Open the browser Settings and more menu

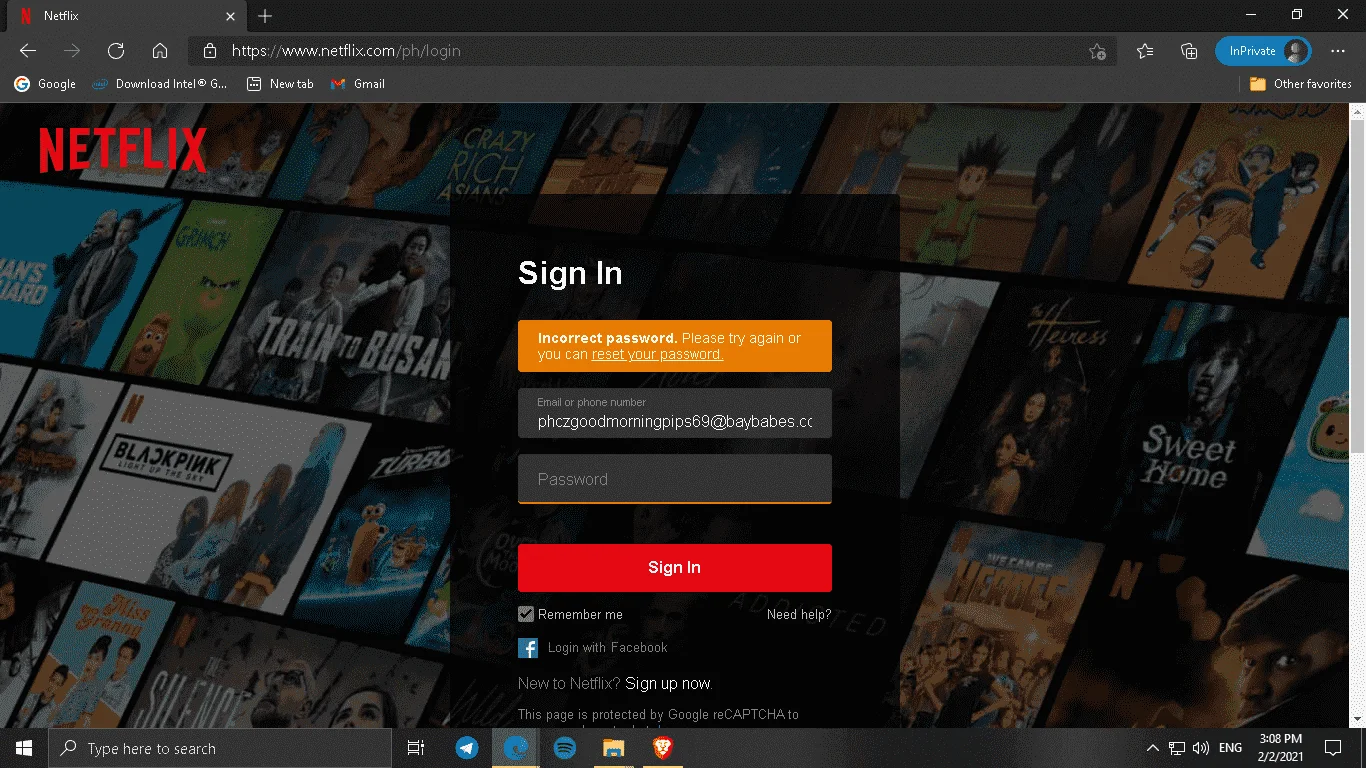click(x=1338, y=51)
